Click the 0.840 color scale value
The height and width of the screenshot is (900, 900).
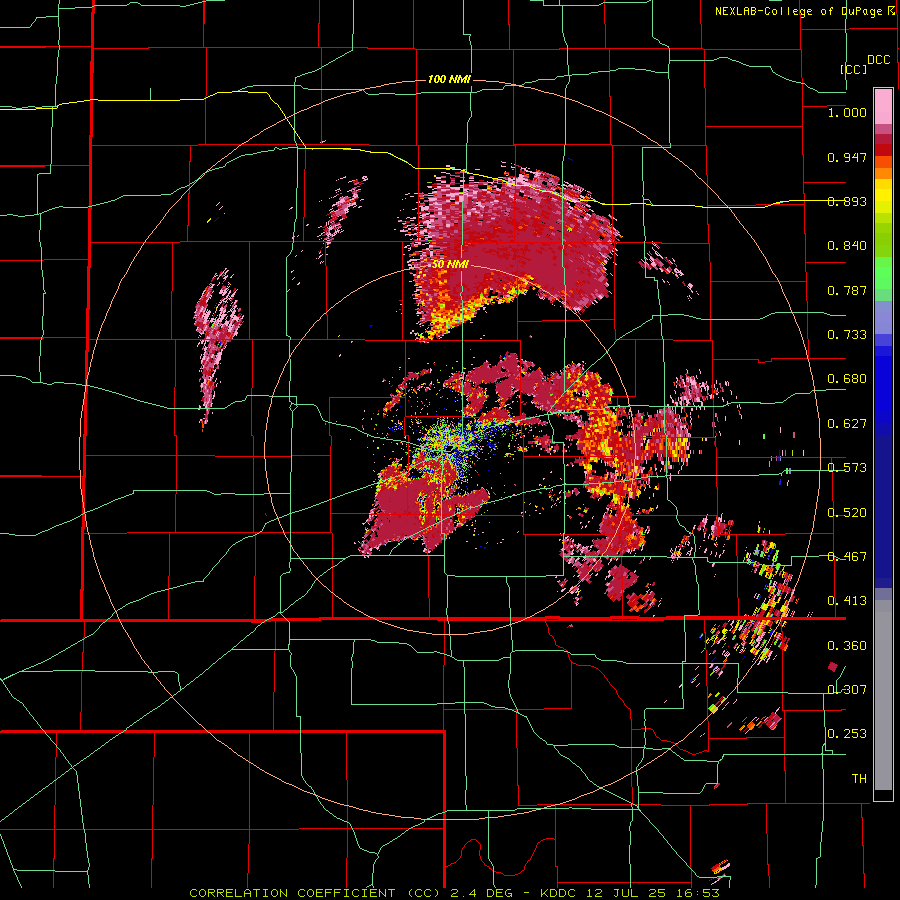point(847,246)
